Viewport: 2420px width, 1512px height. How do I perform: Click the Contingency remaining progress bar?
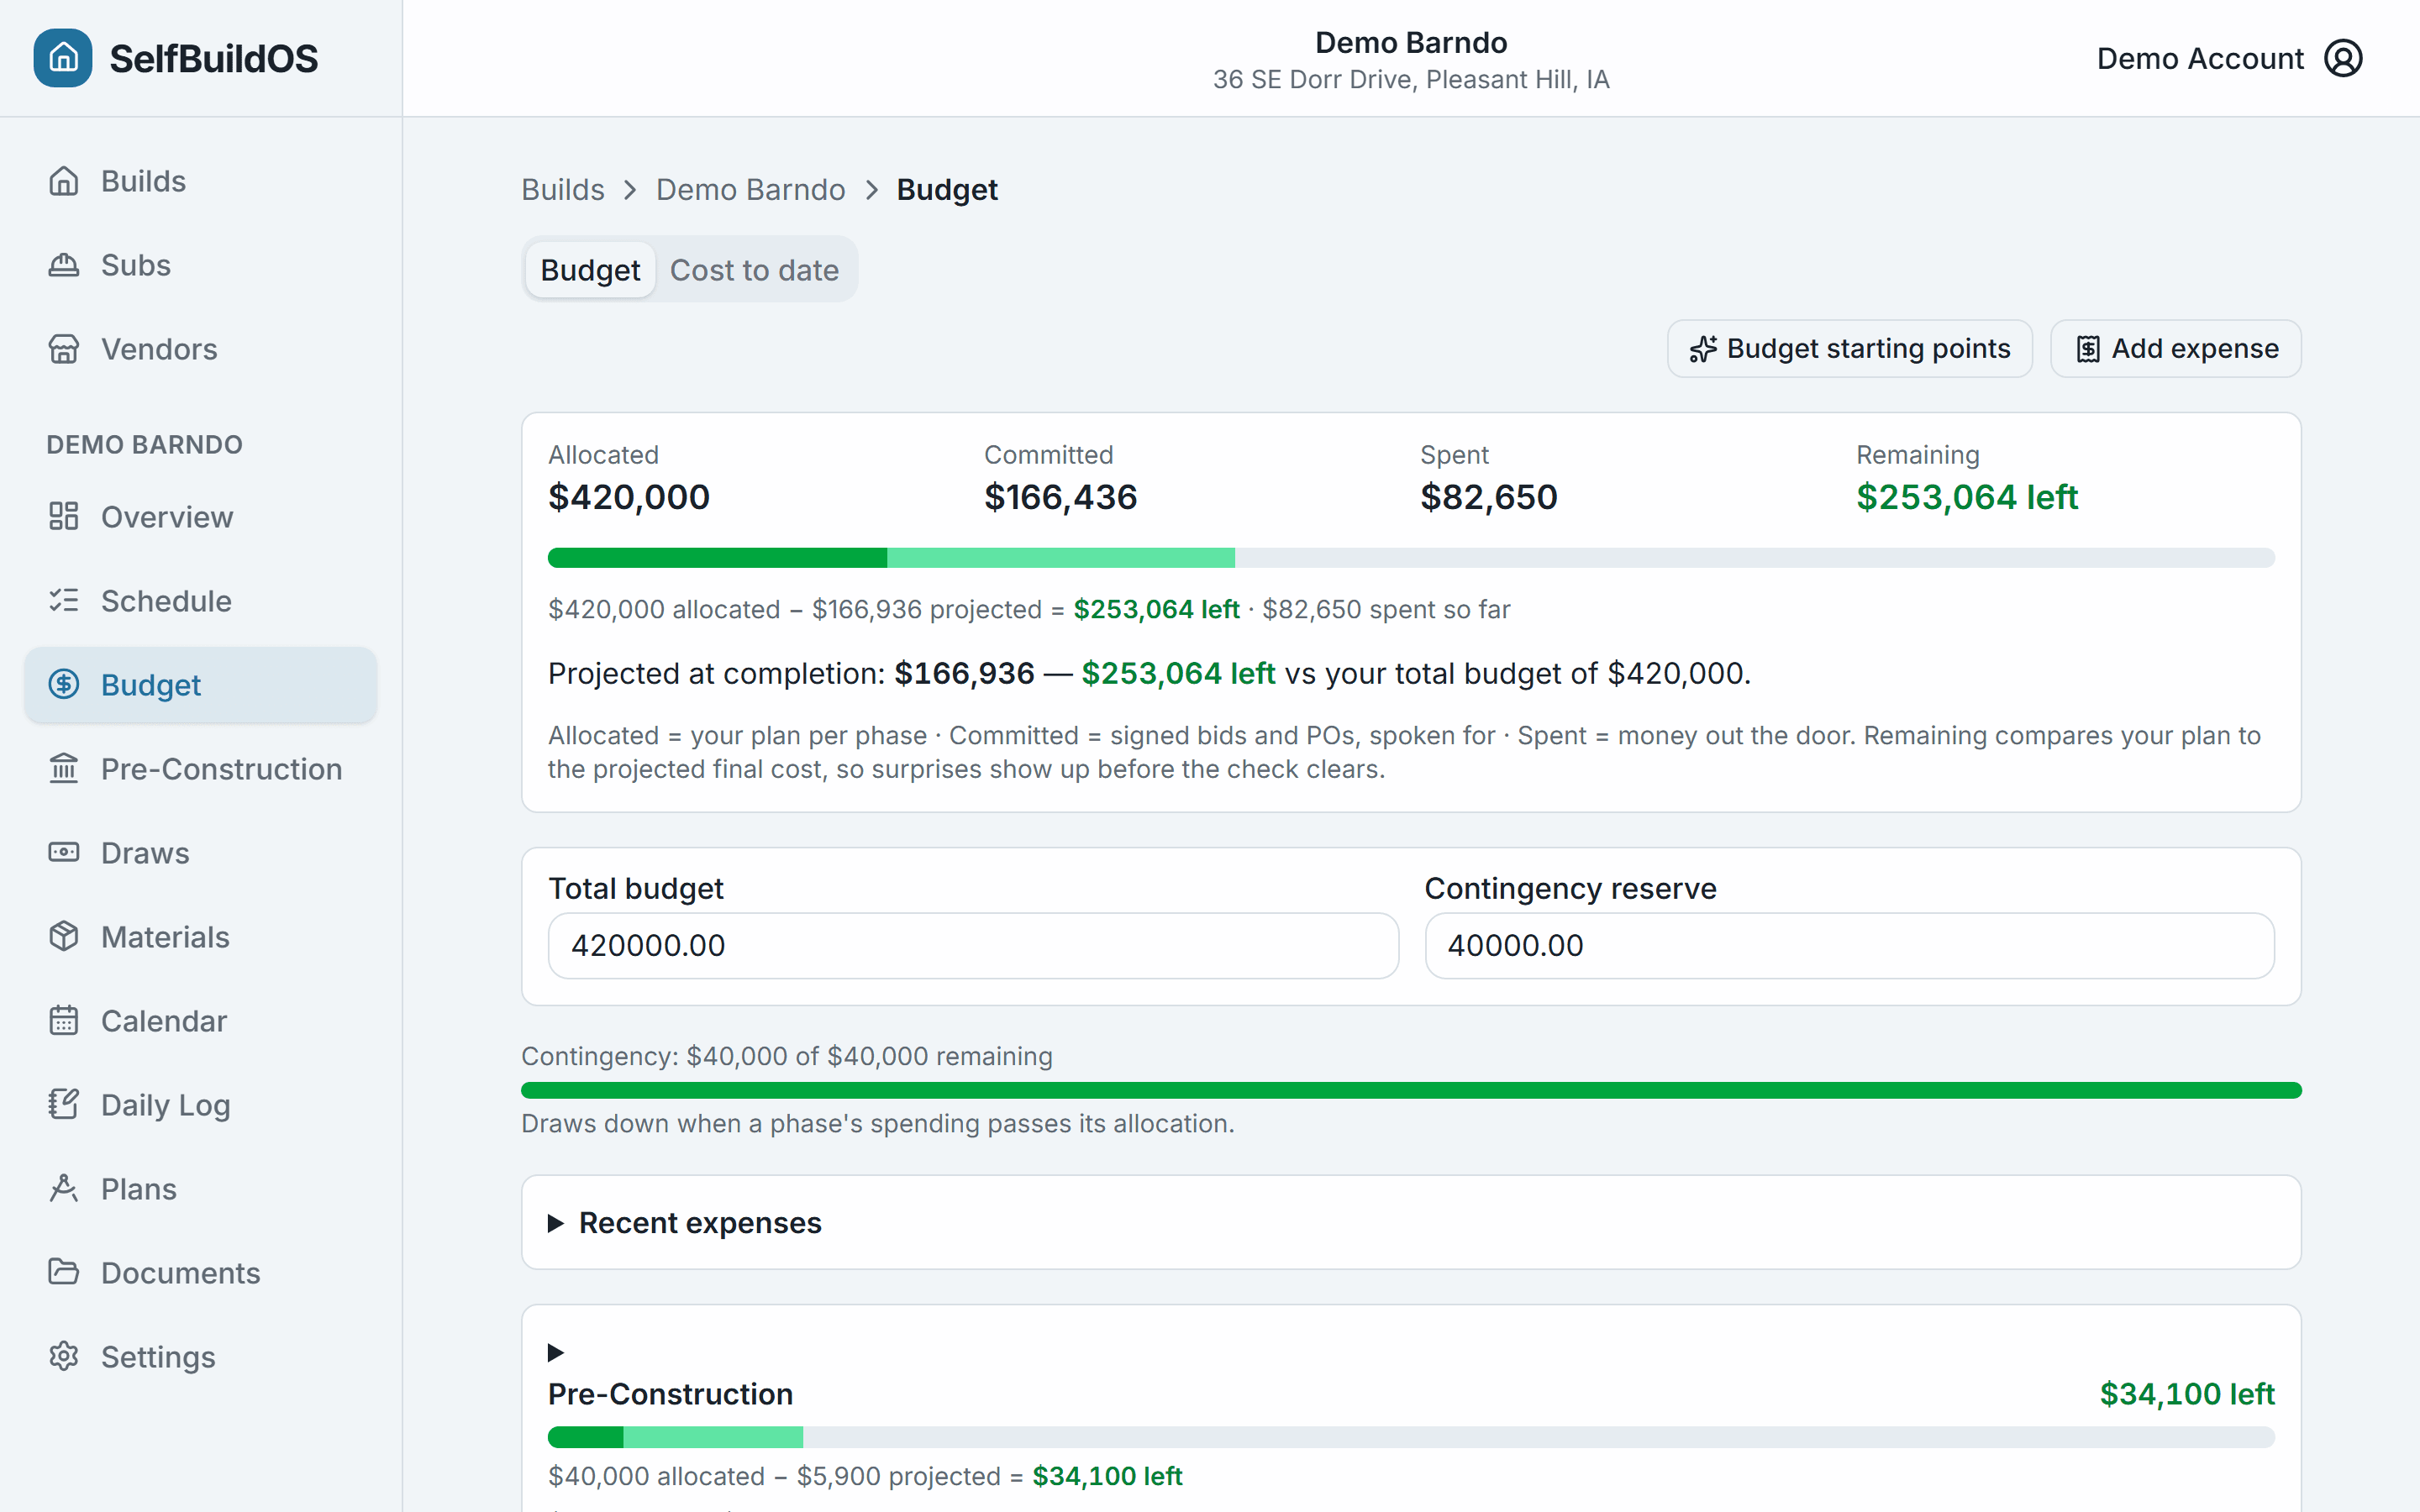[1411, 1090]
